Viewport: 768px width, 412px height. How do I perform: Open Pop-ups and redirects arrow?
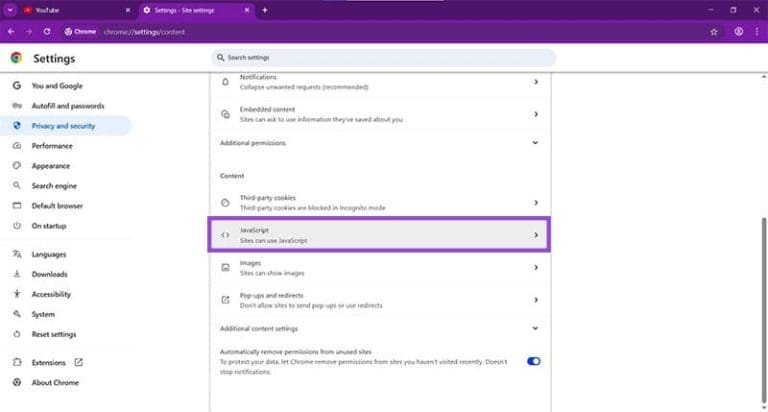pyautogui.click(x=535, y=299)
